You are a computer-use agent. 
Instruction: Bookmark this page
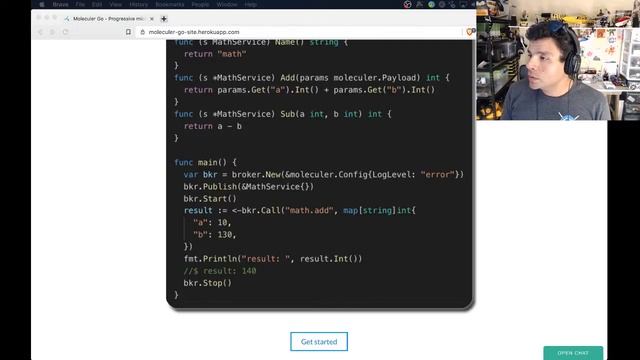click(128, 32)
